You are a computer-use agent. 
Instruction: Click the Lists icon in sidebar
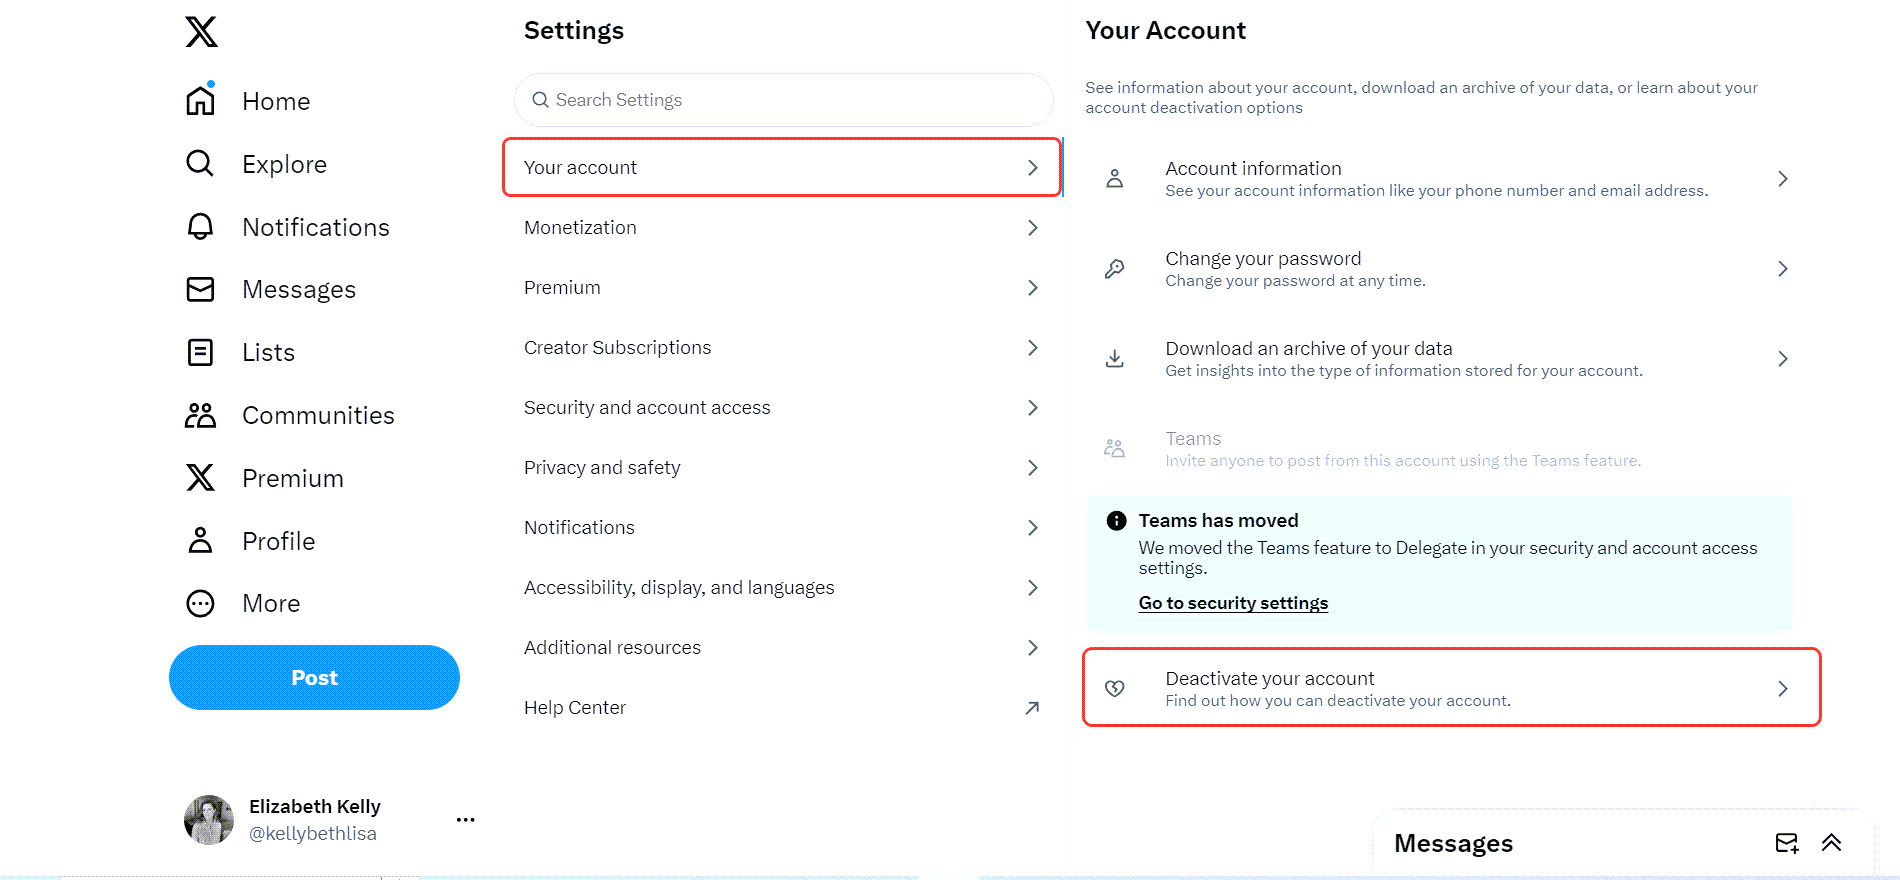point(201,352)
